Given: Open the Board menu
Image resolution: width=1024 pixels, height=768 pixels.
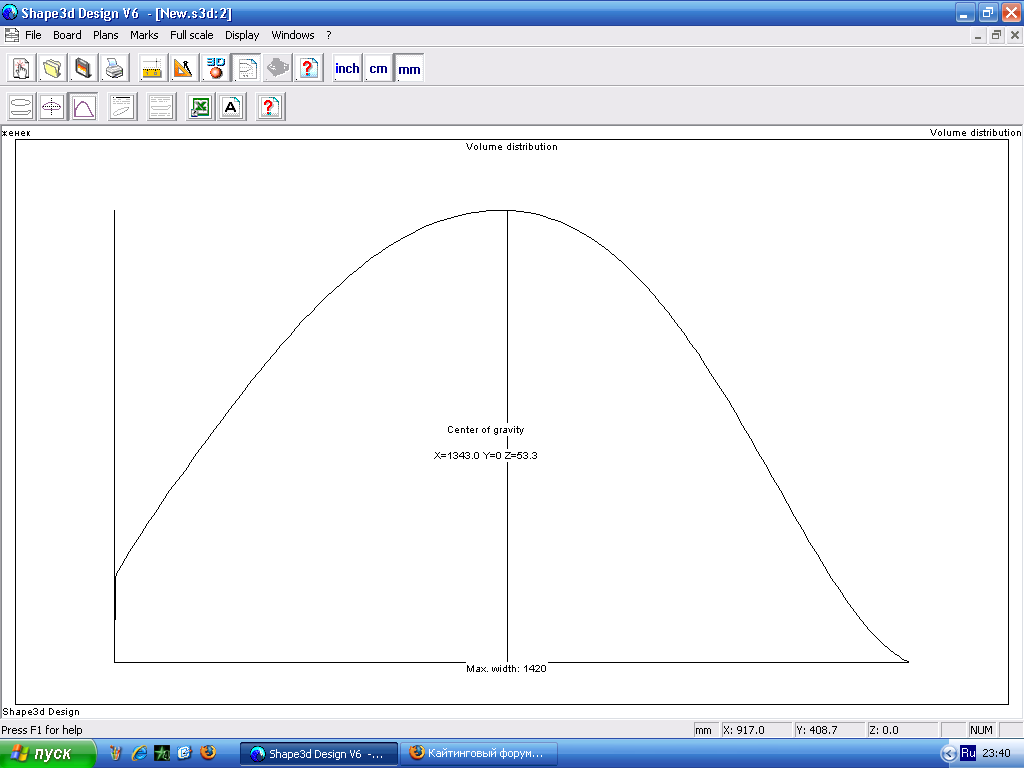Looking at the screenshot, I should [67, 35].
